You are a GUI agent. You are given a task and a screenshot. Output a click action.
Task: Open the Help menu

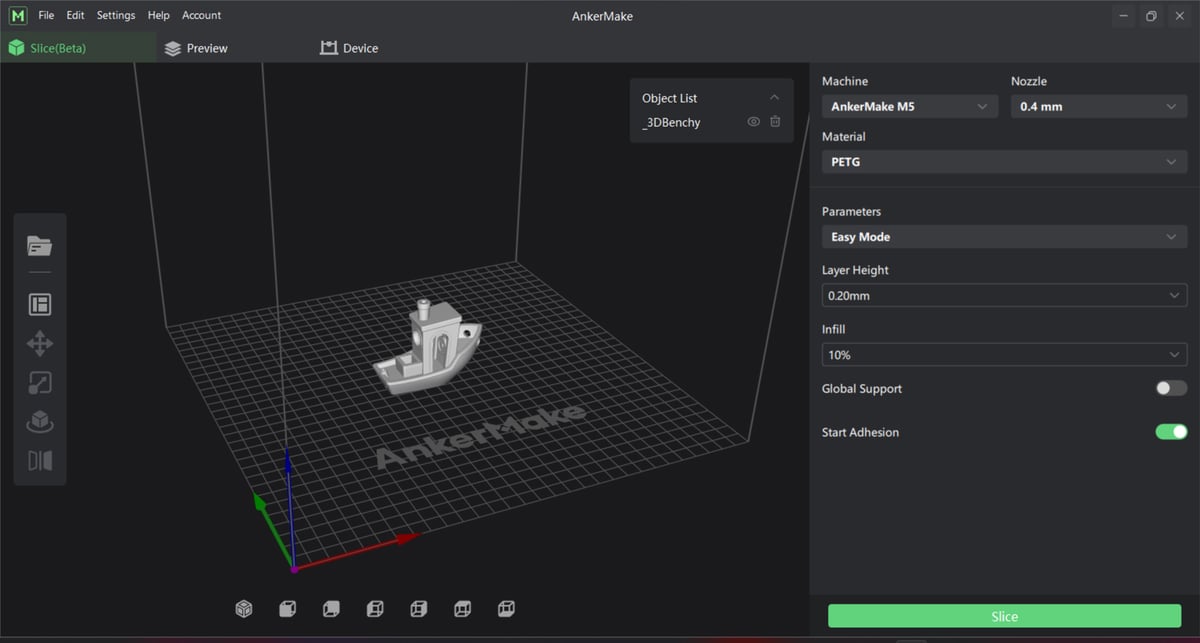(x=158, y=15)
